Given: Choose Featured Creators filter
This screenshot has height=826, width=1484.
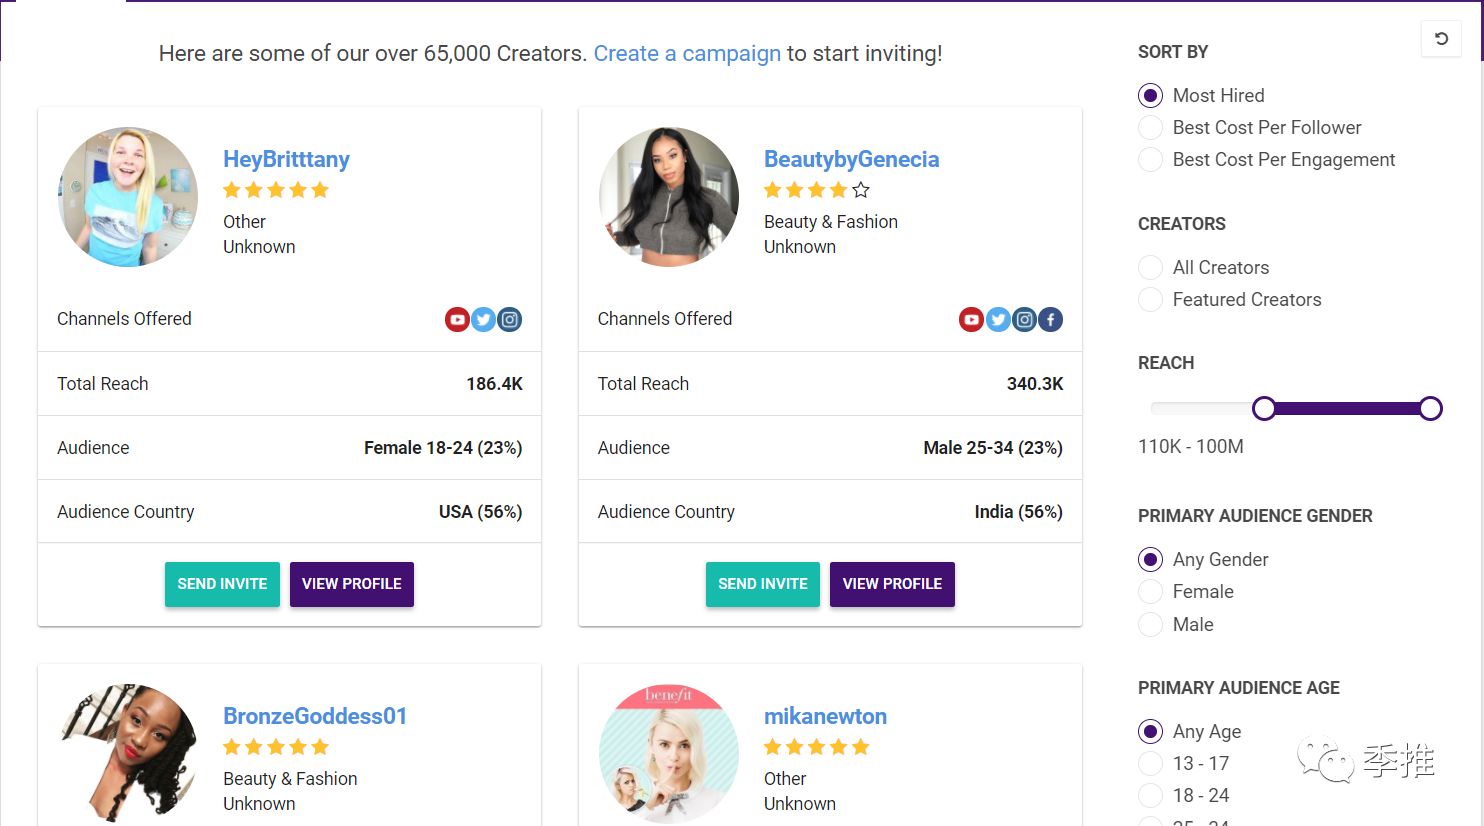Looking at the screenshot, I should coord(1151,300).
